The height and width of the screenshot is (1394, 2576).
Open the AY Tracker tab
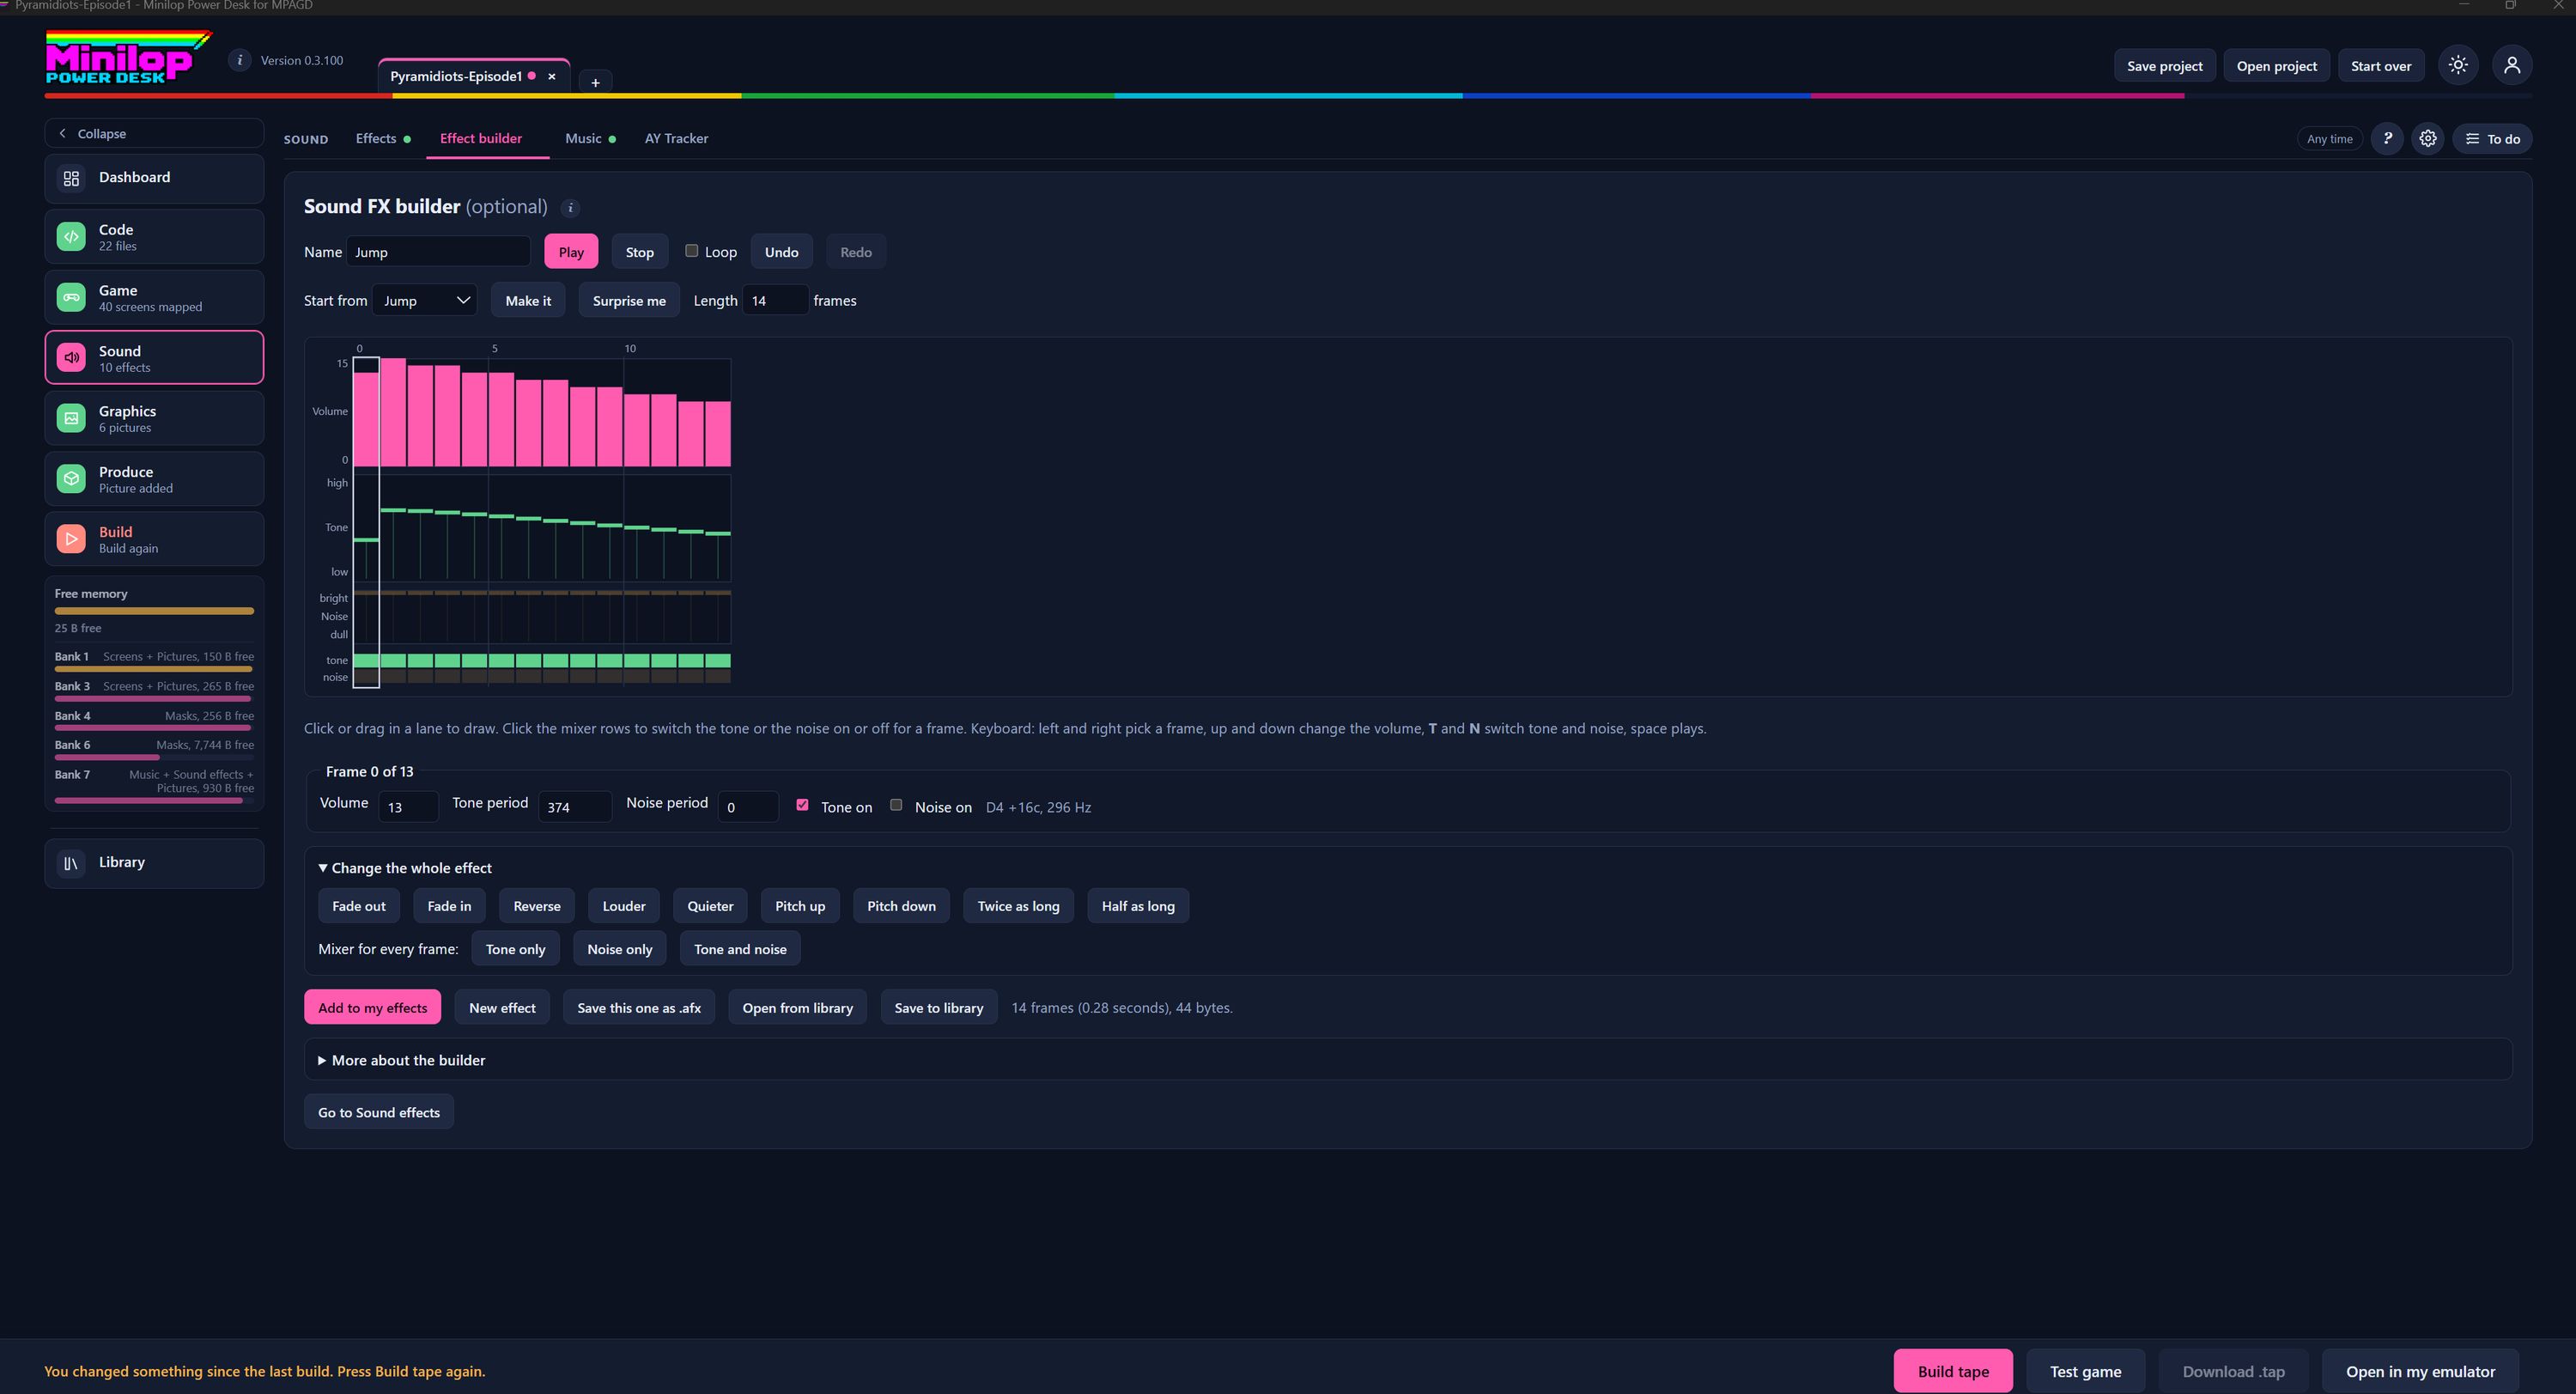point(676,139)
